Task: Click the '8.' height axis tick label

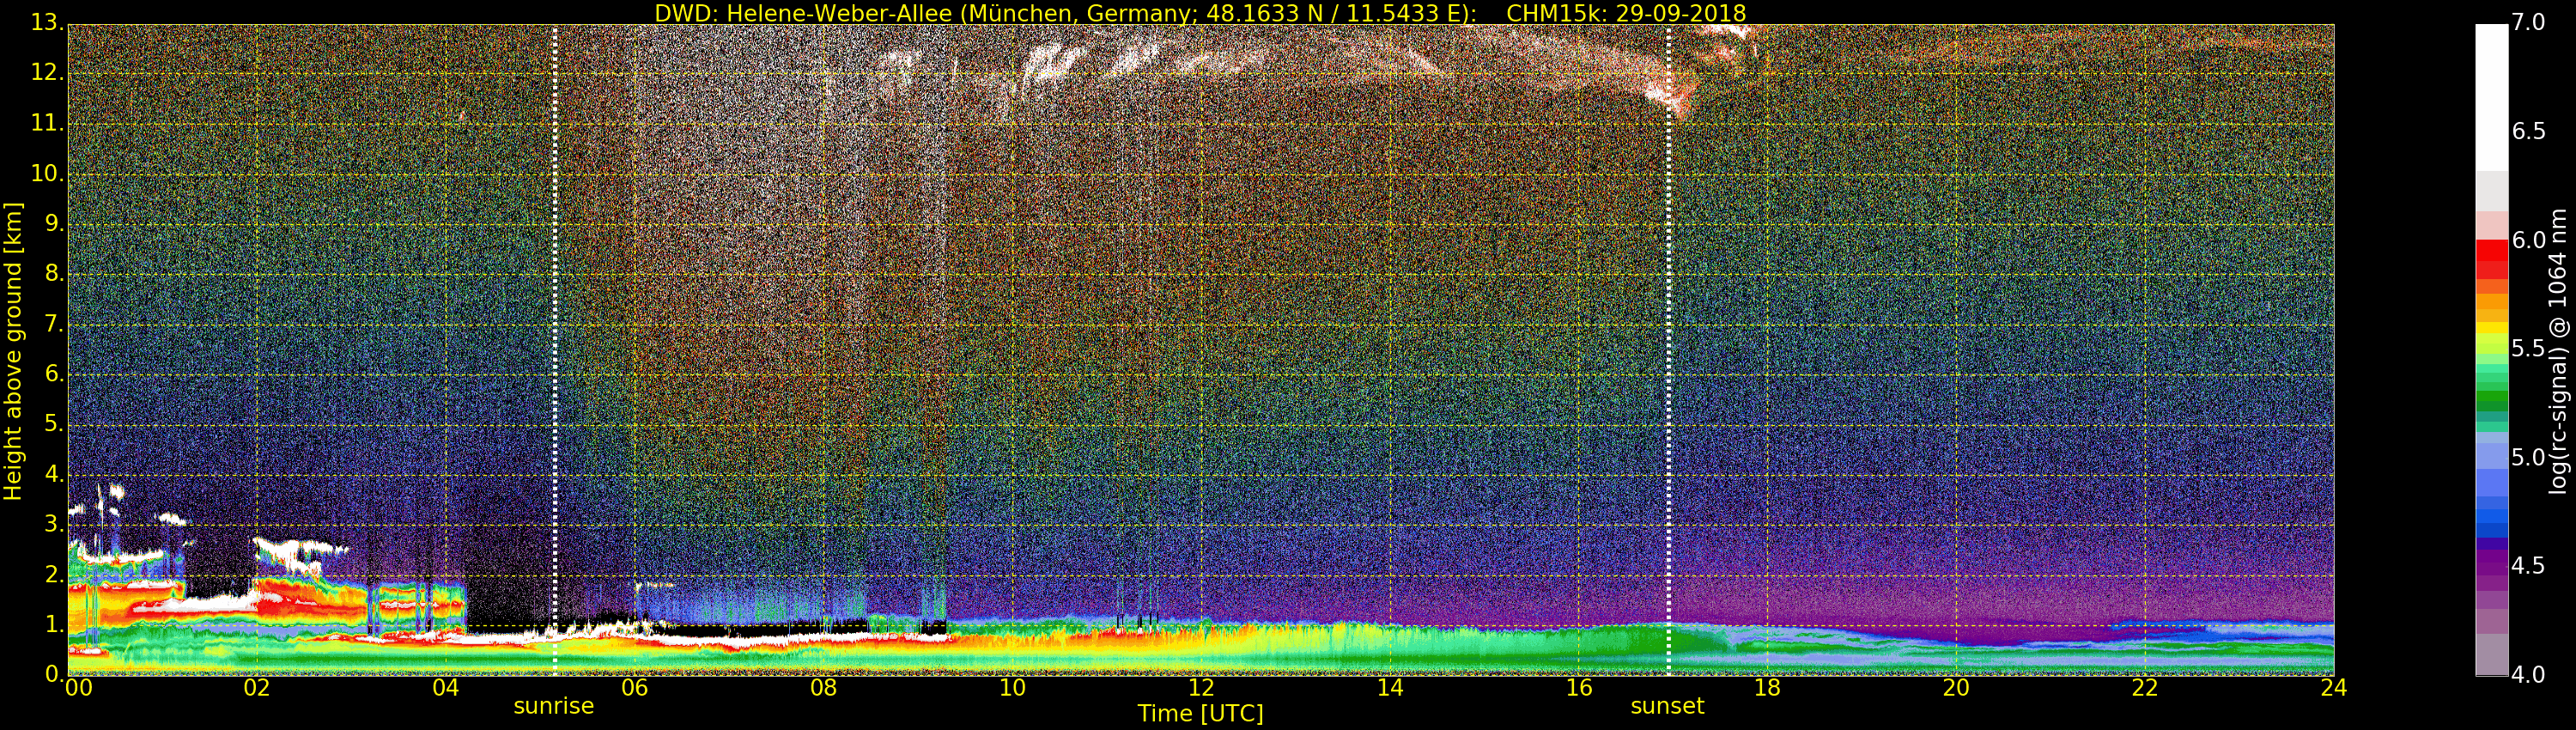Action: (x=54, y=273)
